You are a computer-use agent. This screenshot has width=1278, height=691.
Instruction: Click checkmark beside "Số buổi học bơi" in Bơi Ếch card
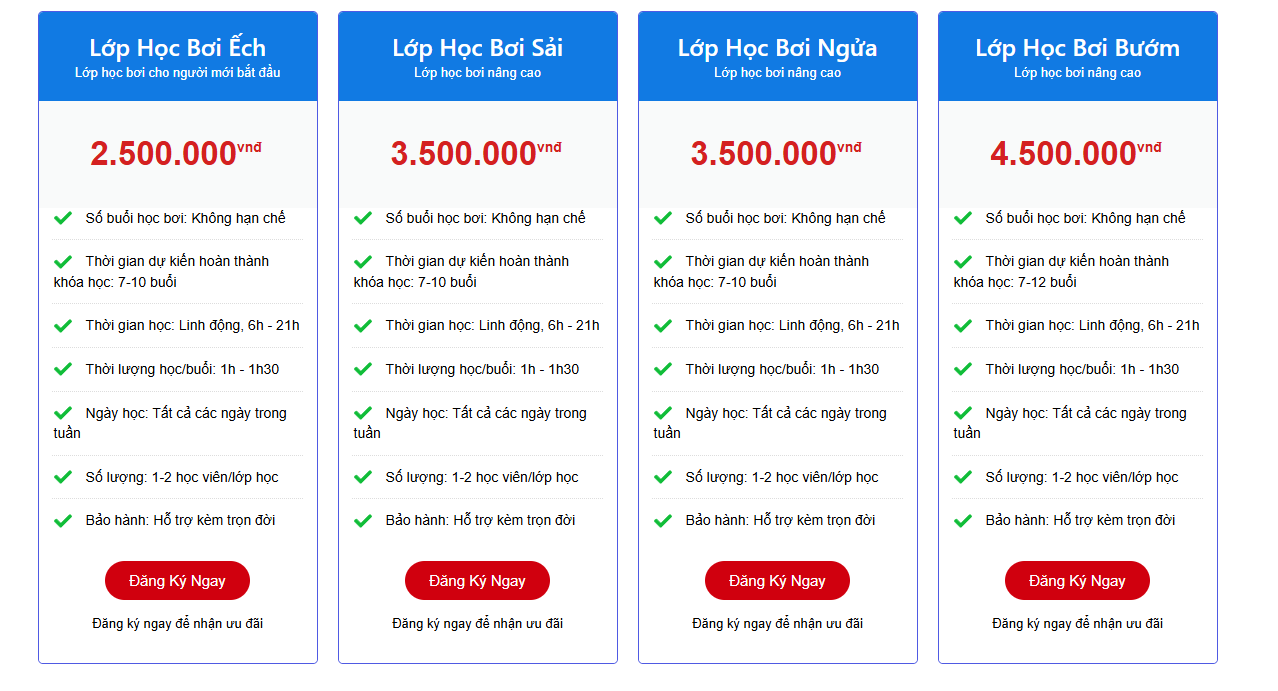(x=63, y=218)
